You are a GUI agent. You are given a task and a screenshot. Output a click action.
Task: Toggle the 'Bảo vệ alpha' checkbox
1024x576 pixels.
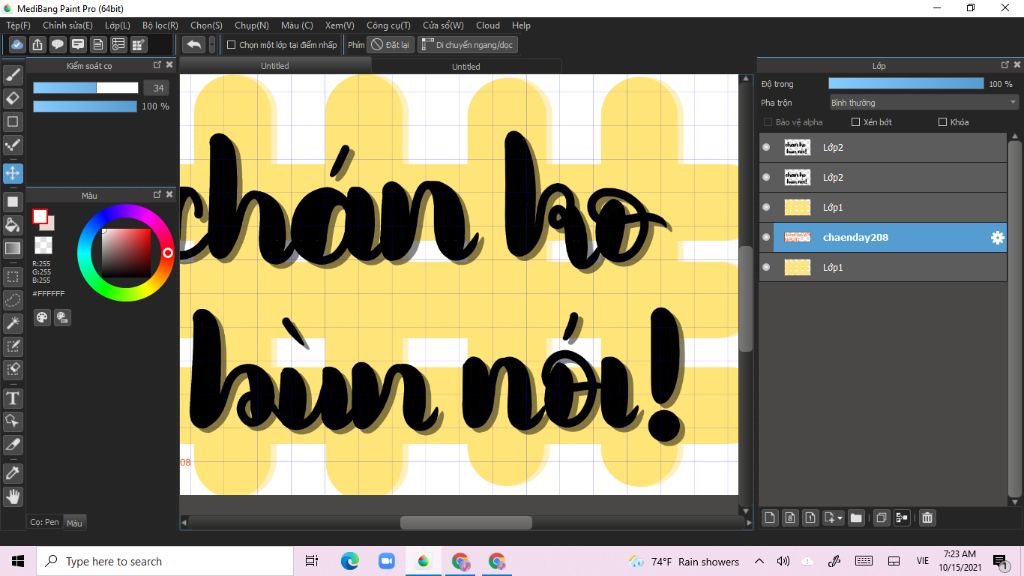pos(768,122)
